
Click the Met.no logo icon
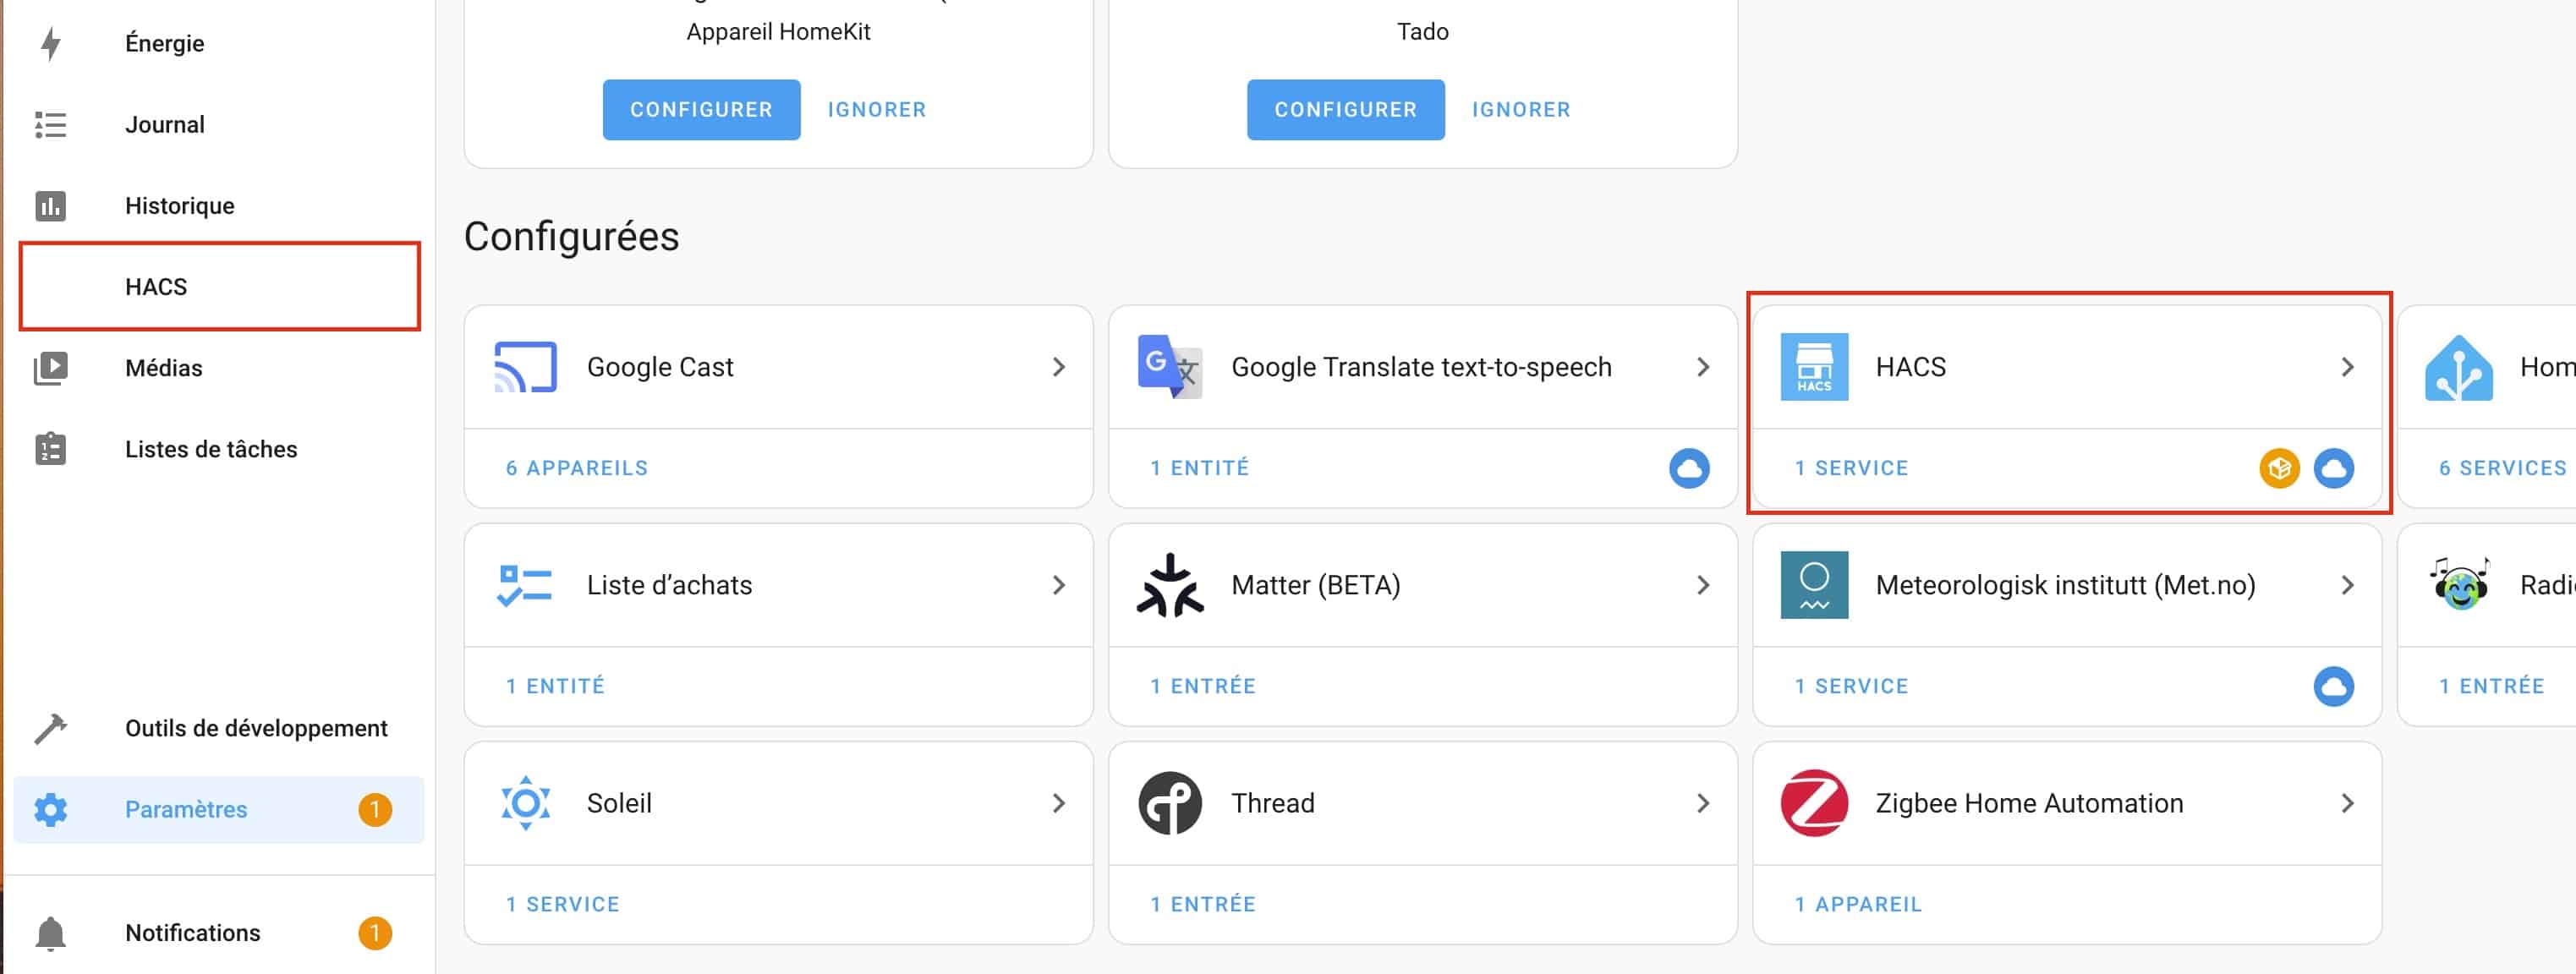coord(1814,585)
